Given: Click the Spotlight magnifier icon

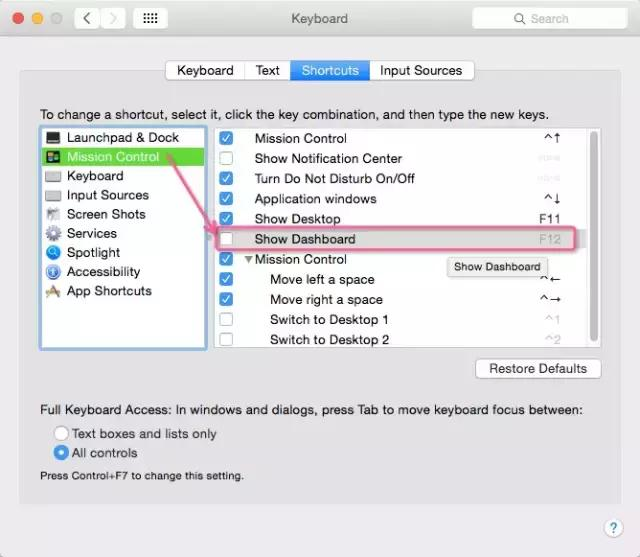Looking at the screenshot, I should point(53,253).
